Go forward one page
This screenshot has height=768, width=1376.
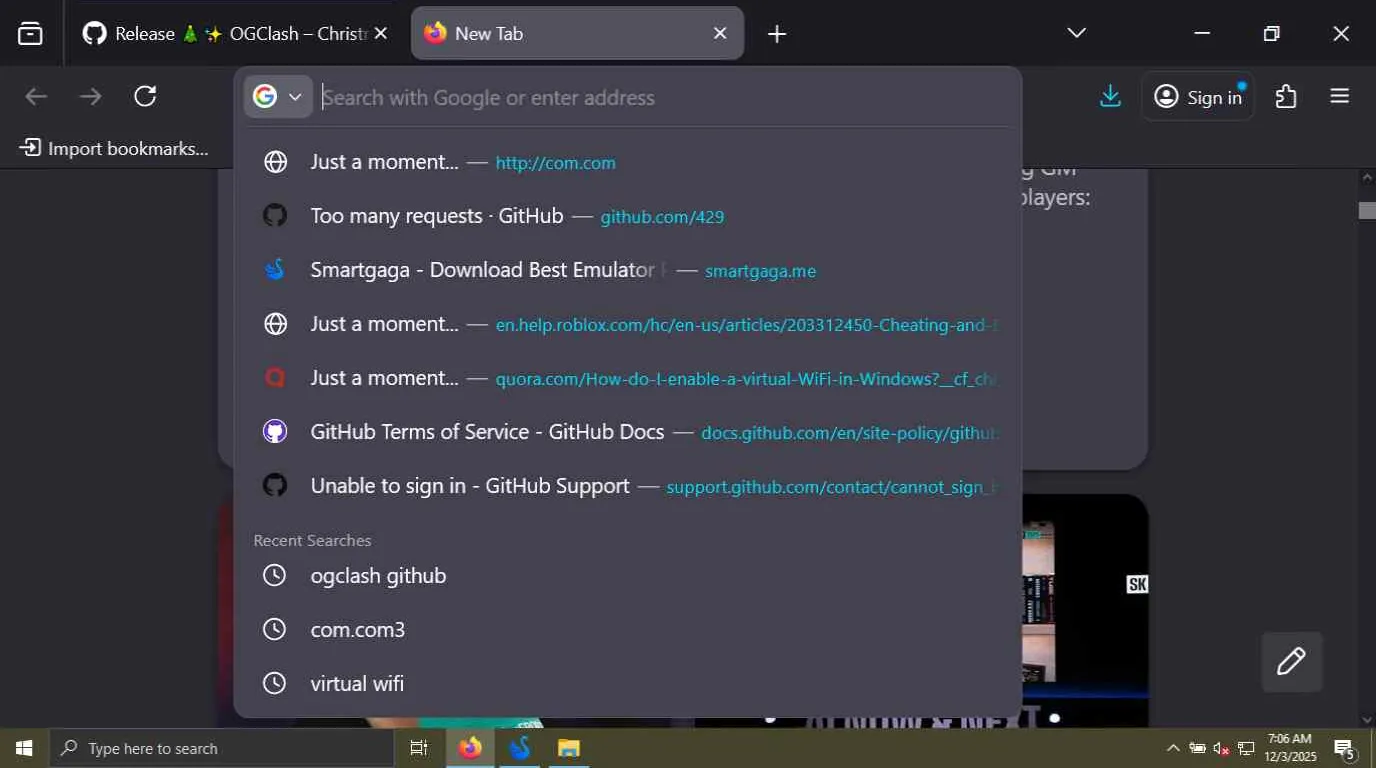pyautogui.click(x=91, y=96)
